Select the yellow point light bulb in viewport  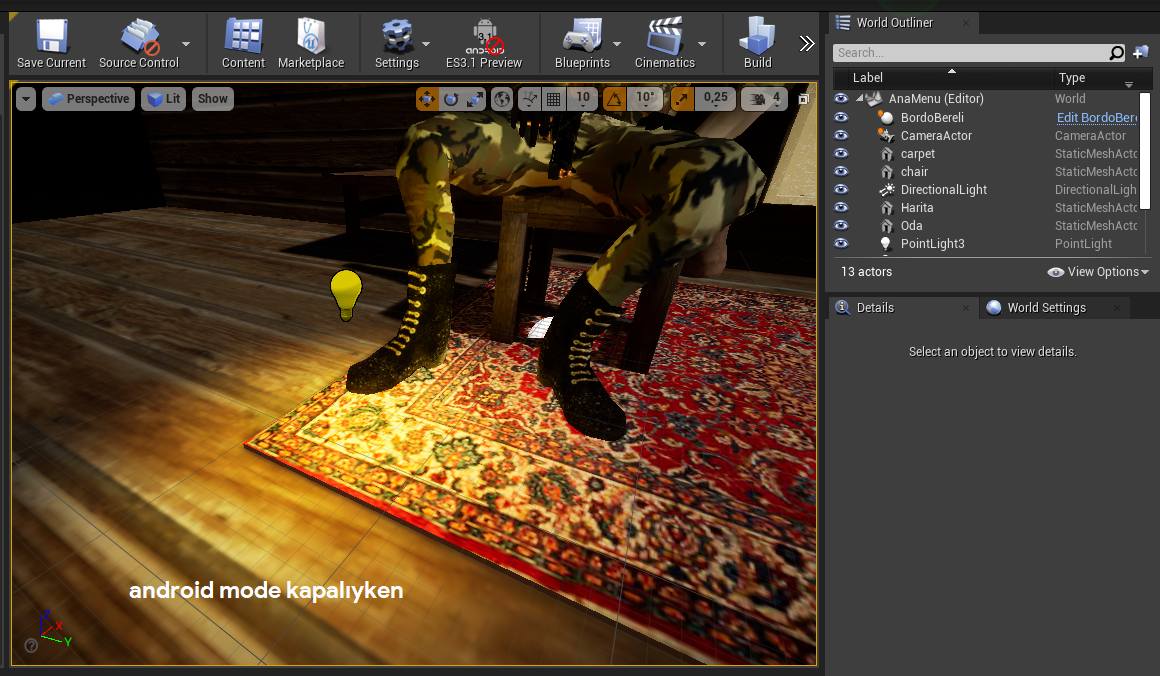[x=345, y=295]
